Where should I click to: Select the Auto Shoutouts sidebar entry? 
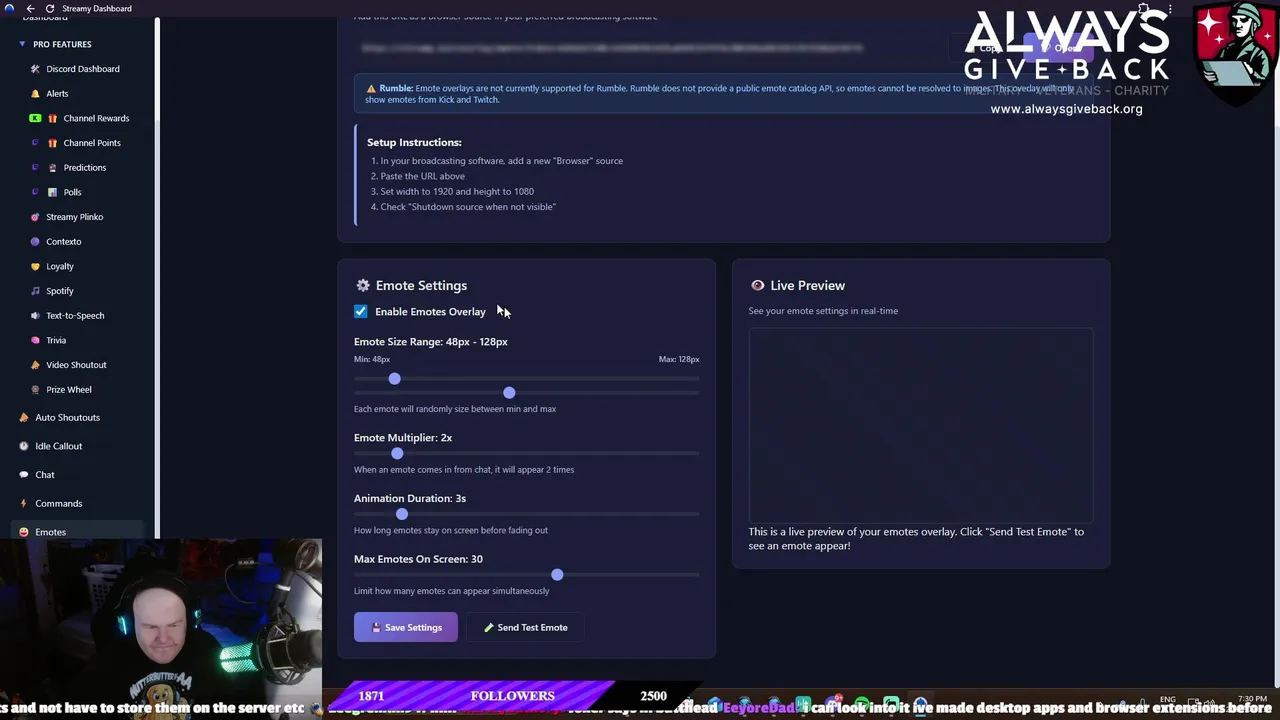click(x=67, y=417)
